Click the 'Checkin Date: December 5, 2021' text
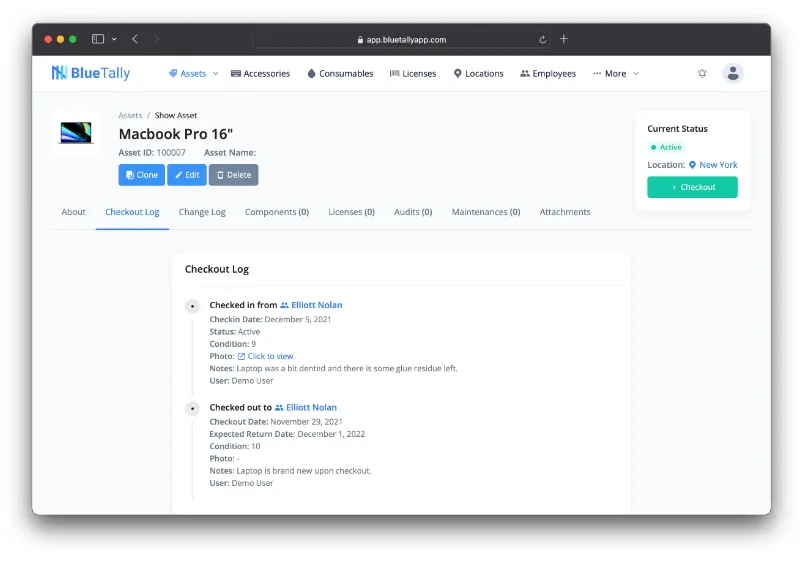The width and height of the screenshot is (805, 564). pos(270,319)
